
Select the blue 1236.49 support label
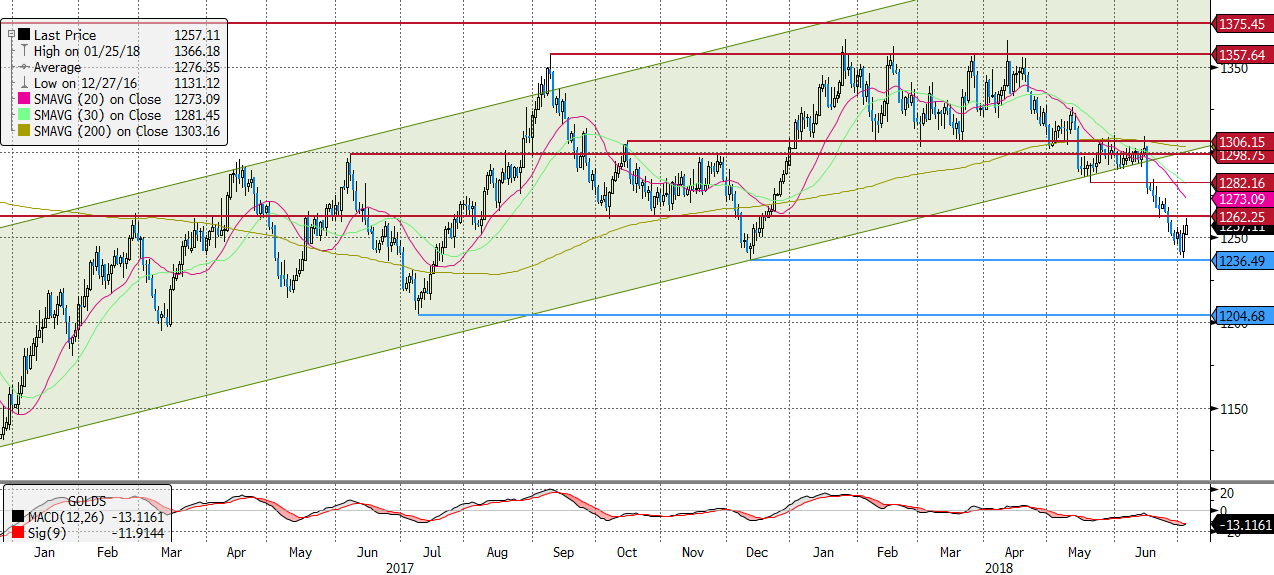pyautogui.click(x=1241, y=260)
